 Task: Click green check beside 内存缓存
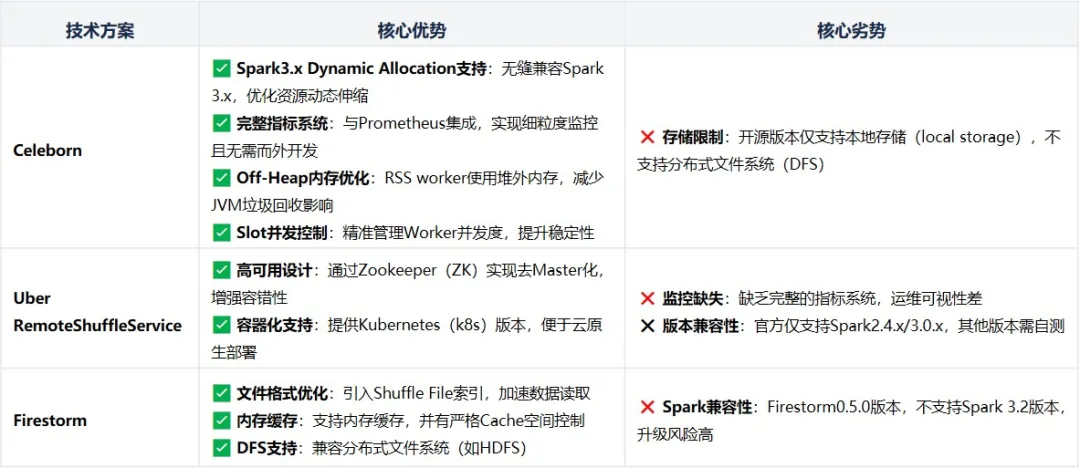point(220,420)
